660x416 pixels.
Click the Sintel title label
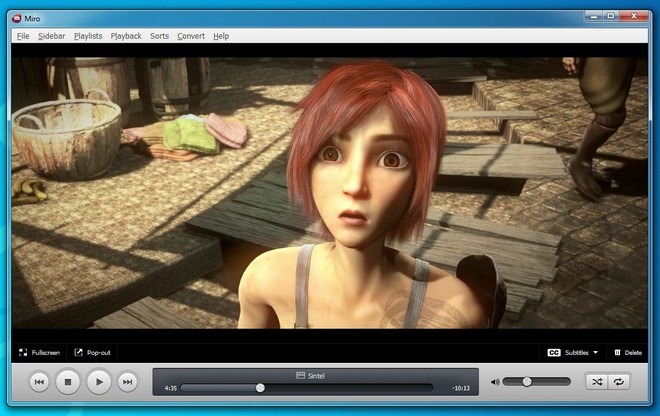tap(311, 376)
